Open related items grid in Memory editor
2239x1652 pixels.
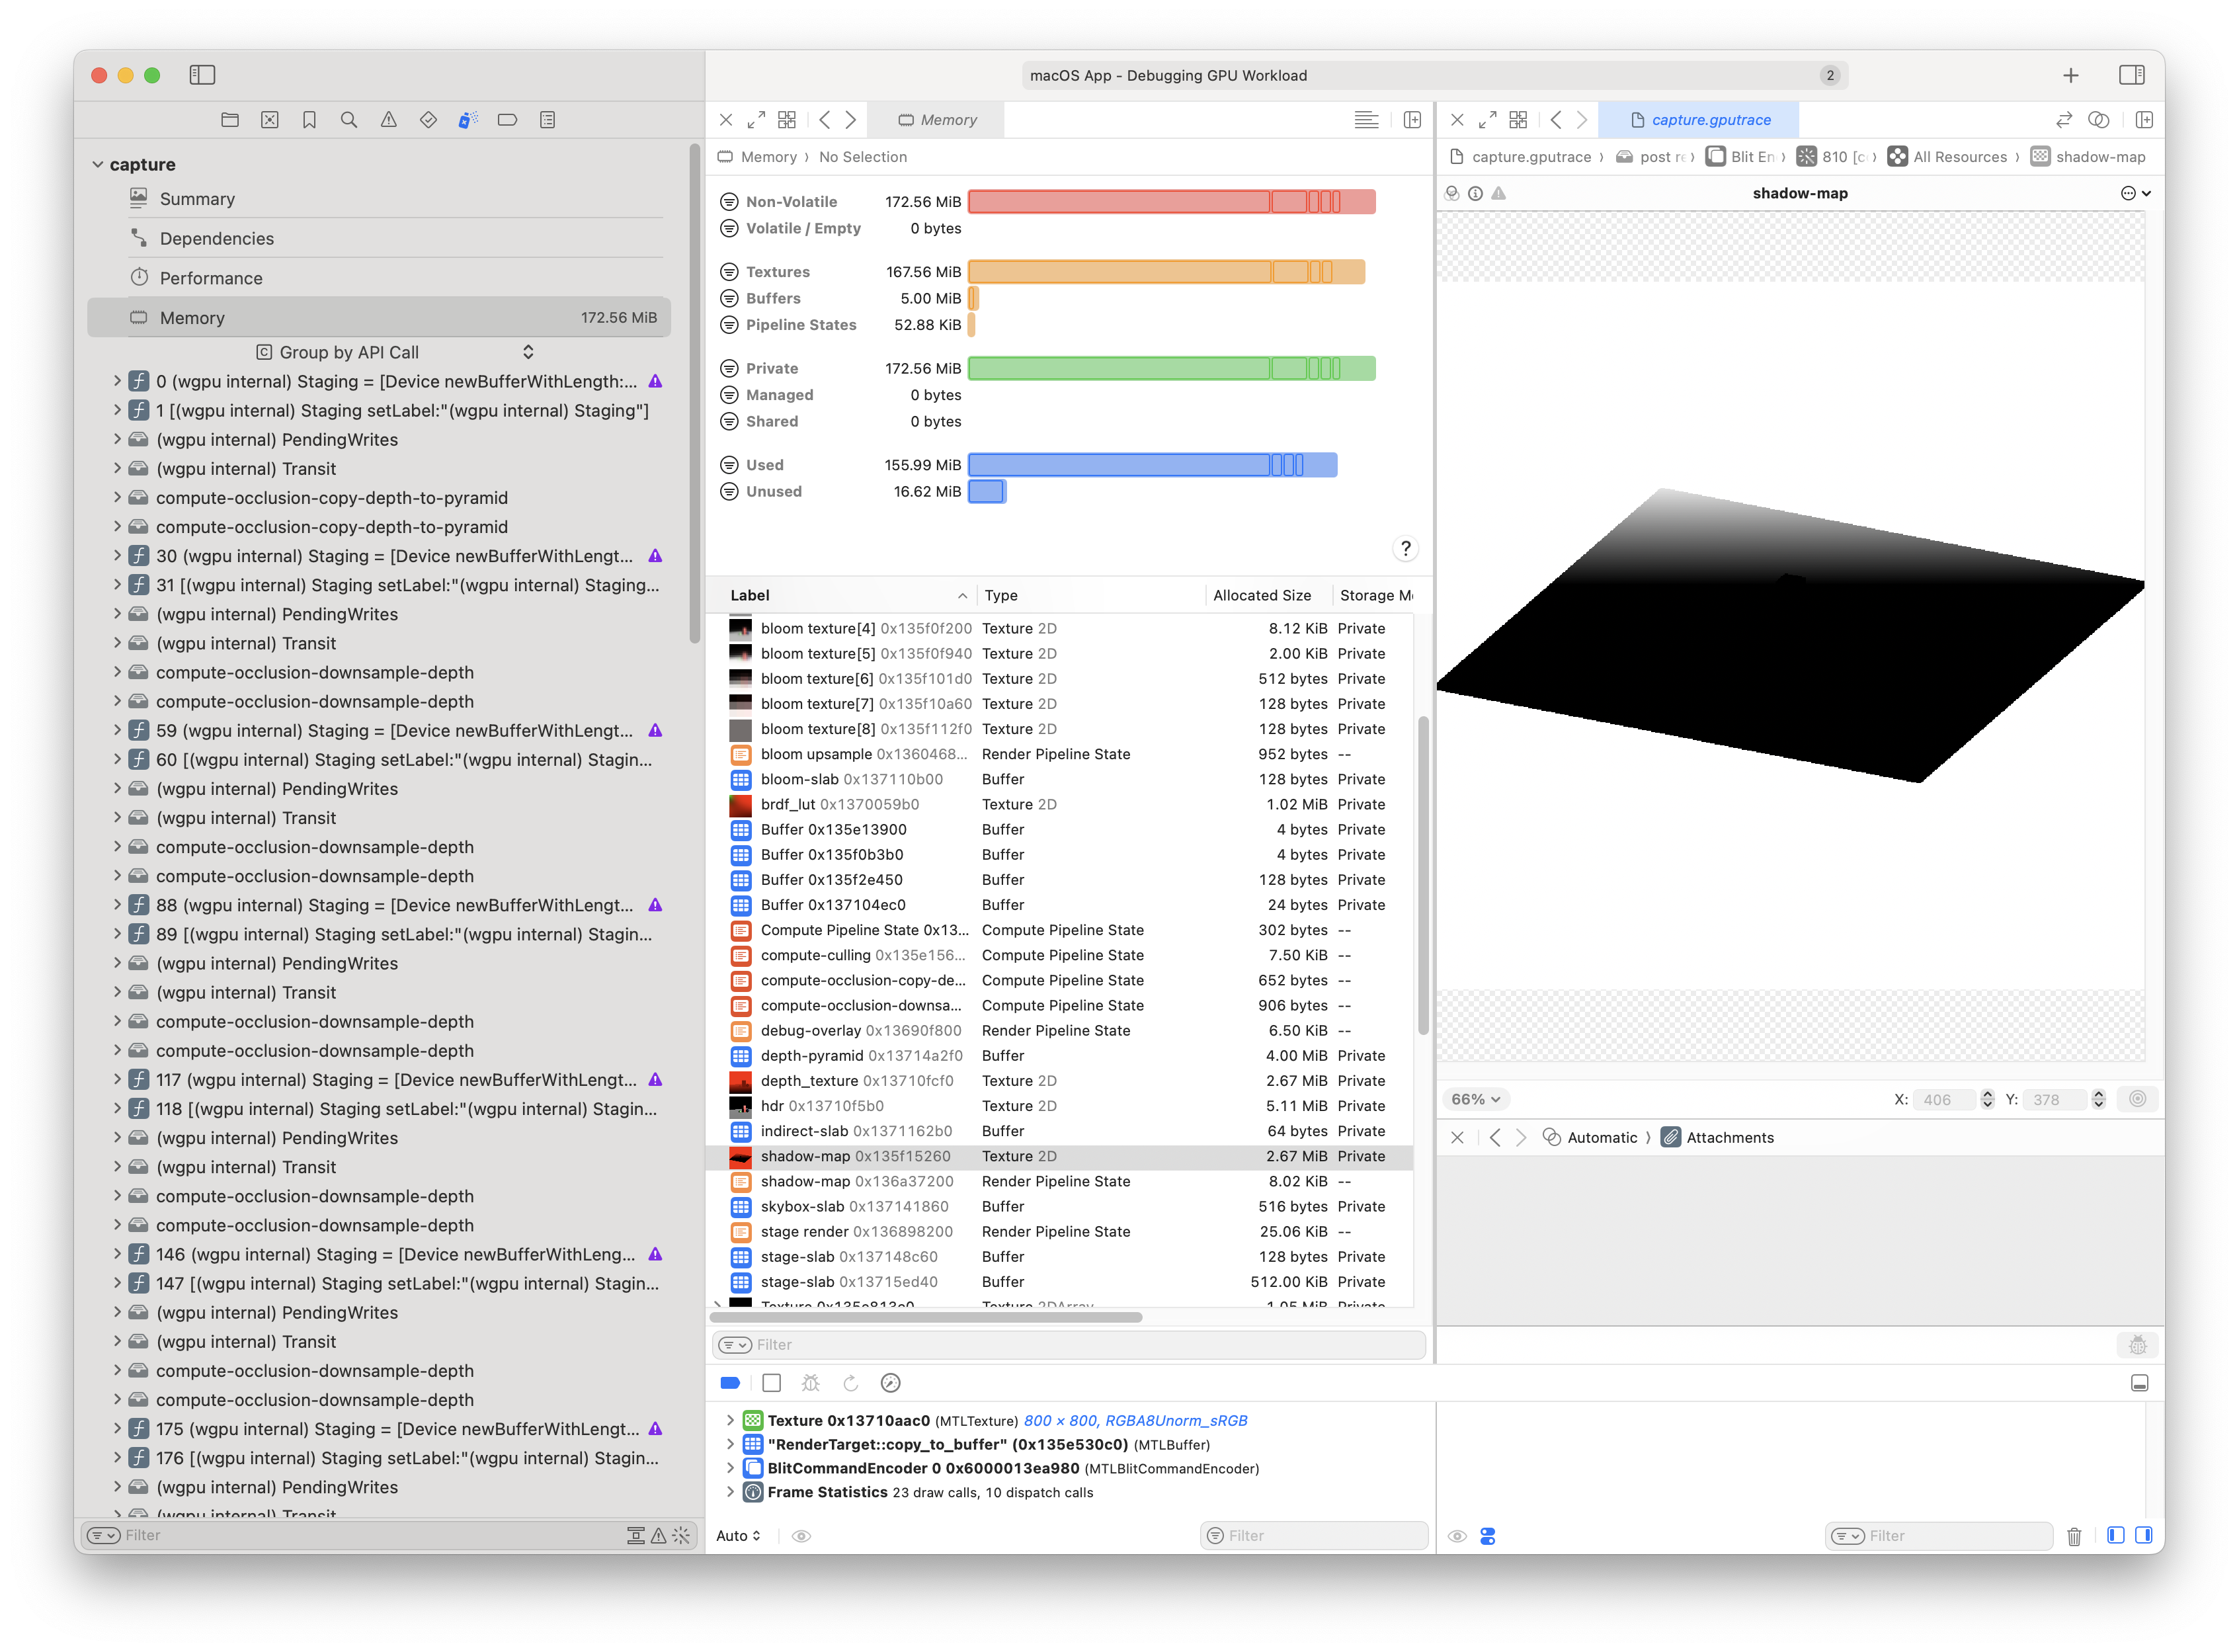pos(787,120)
